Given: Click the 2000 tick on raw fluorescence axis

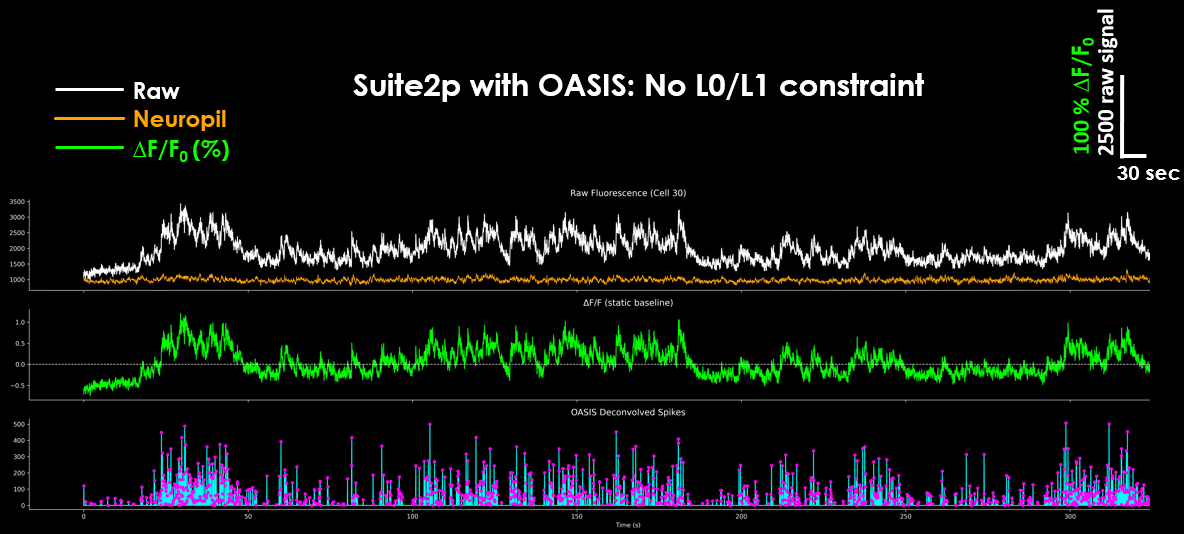Looking at the screenshot, I should click(17, 248).
